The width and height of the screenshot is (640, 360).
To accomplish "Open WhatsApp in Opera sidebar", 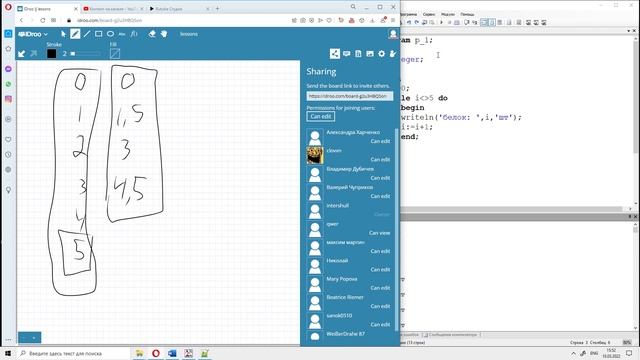I will click(x=9, y=84).
